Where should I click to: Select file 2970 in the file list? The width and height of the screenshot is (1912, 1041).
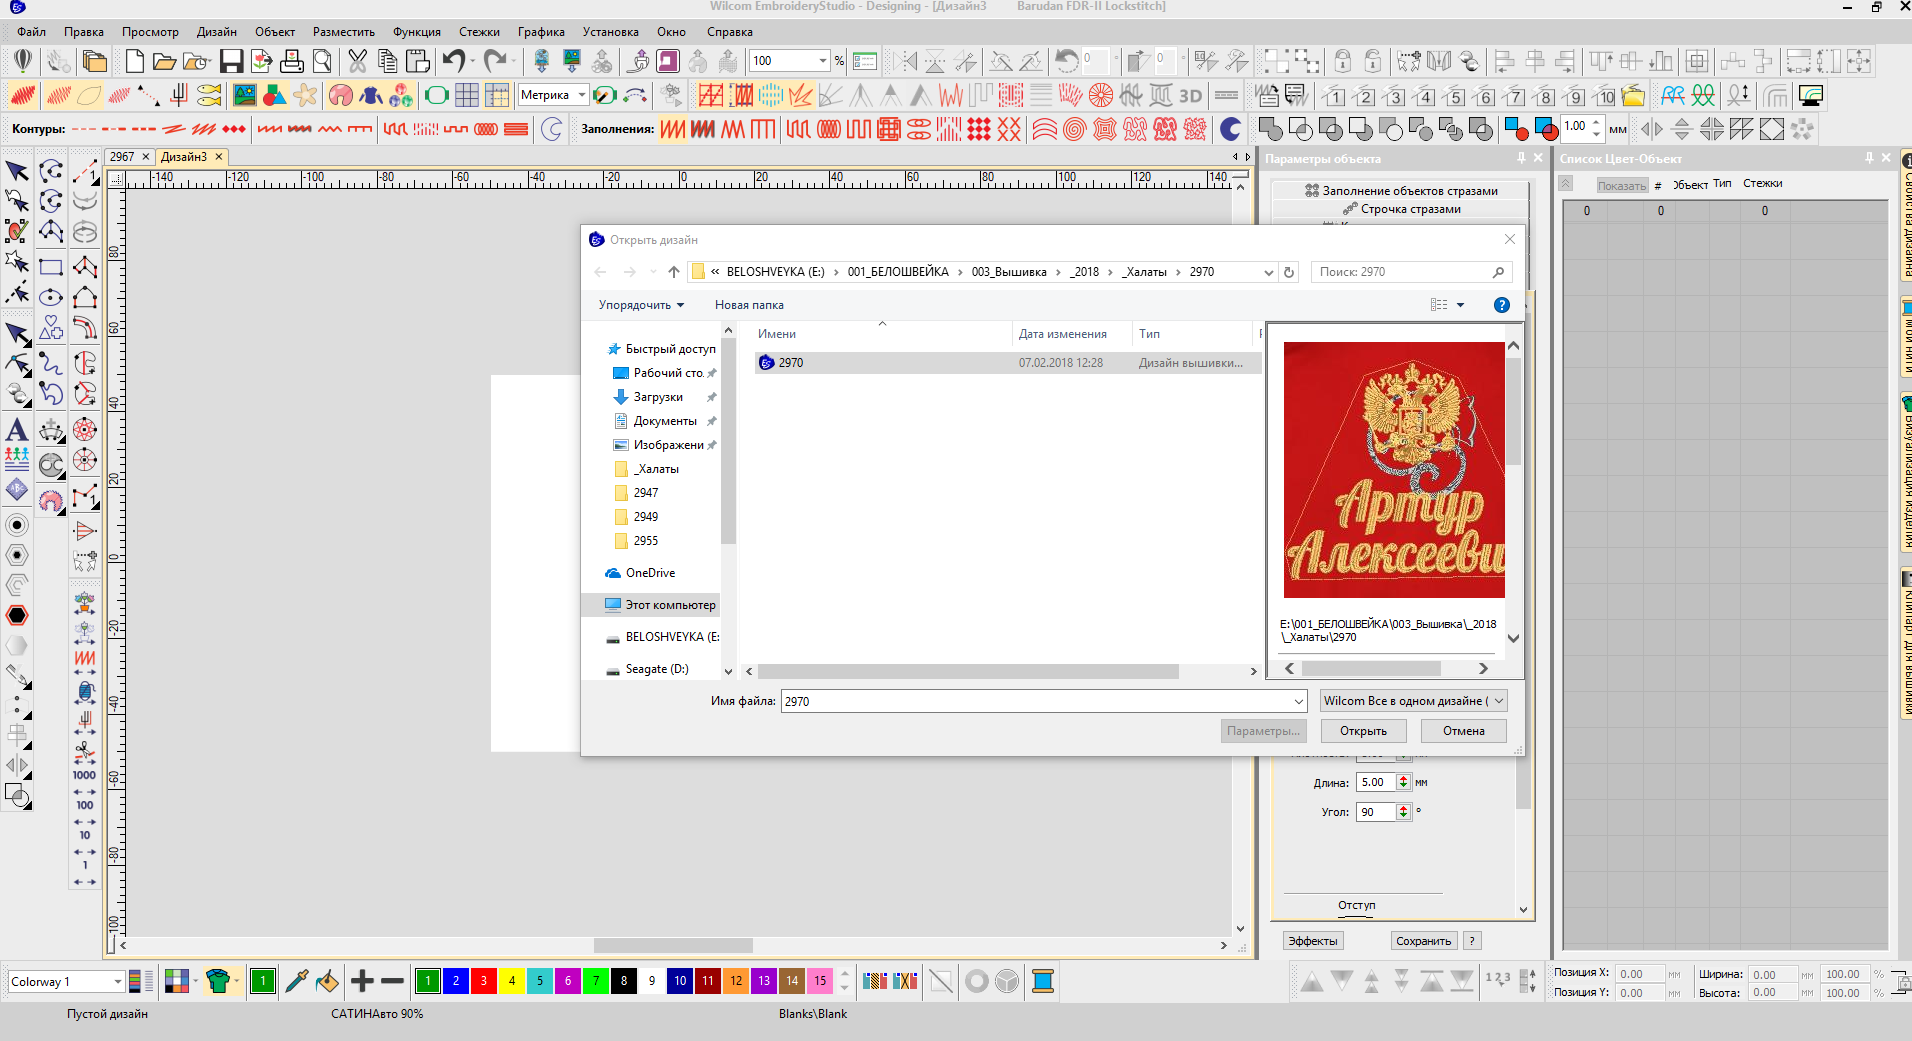(x=790, y=363)
